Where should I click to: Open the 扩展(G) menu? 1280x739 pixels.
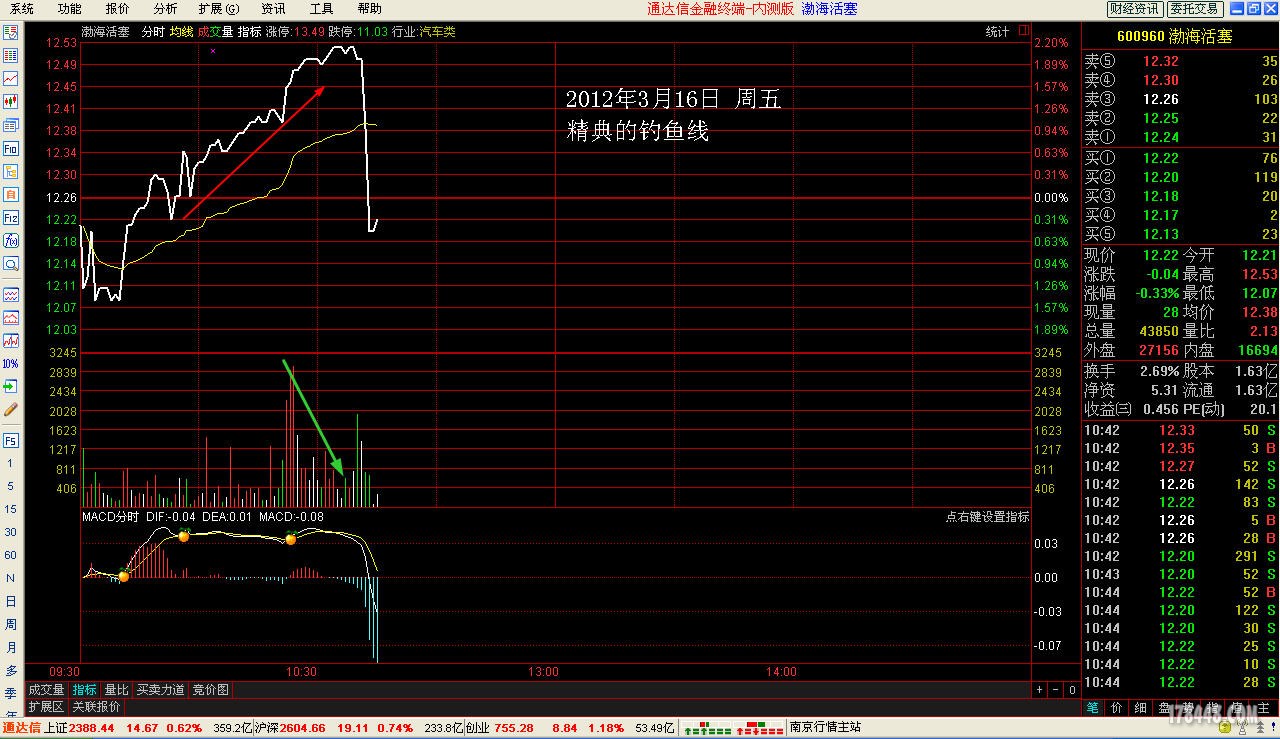point(219,9)
